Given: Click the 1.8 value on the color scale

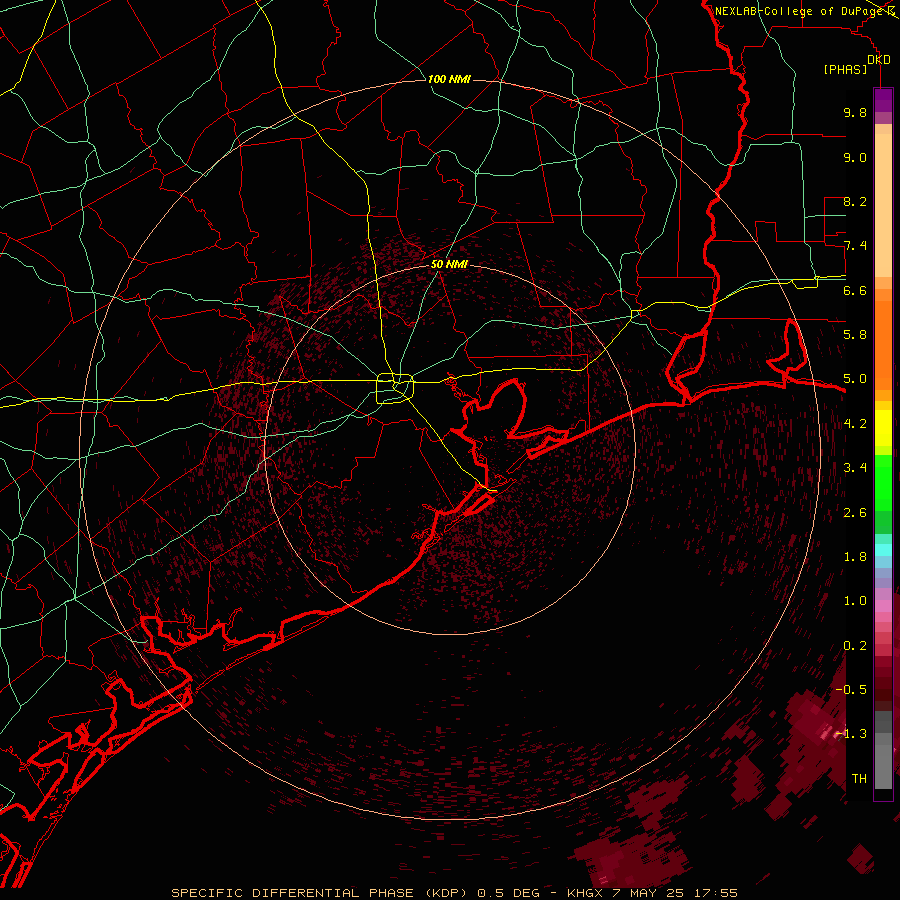Looking at the screenshot, I should [x=855, y=557].
